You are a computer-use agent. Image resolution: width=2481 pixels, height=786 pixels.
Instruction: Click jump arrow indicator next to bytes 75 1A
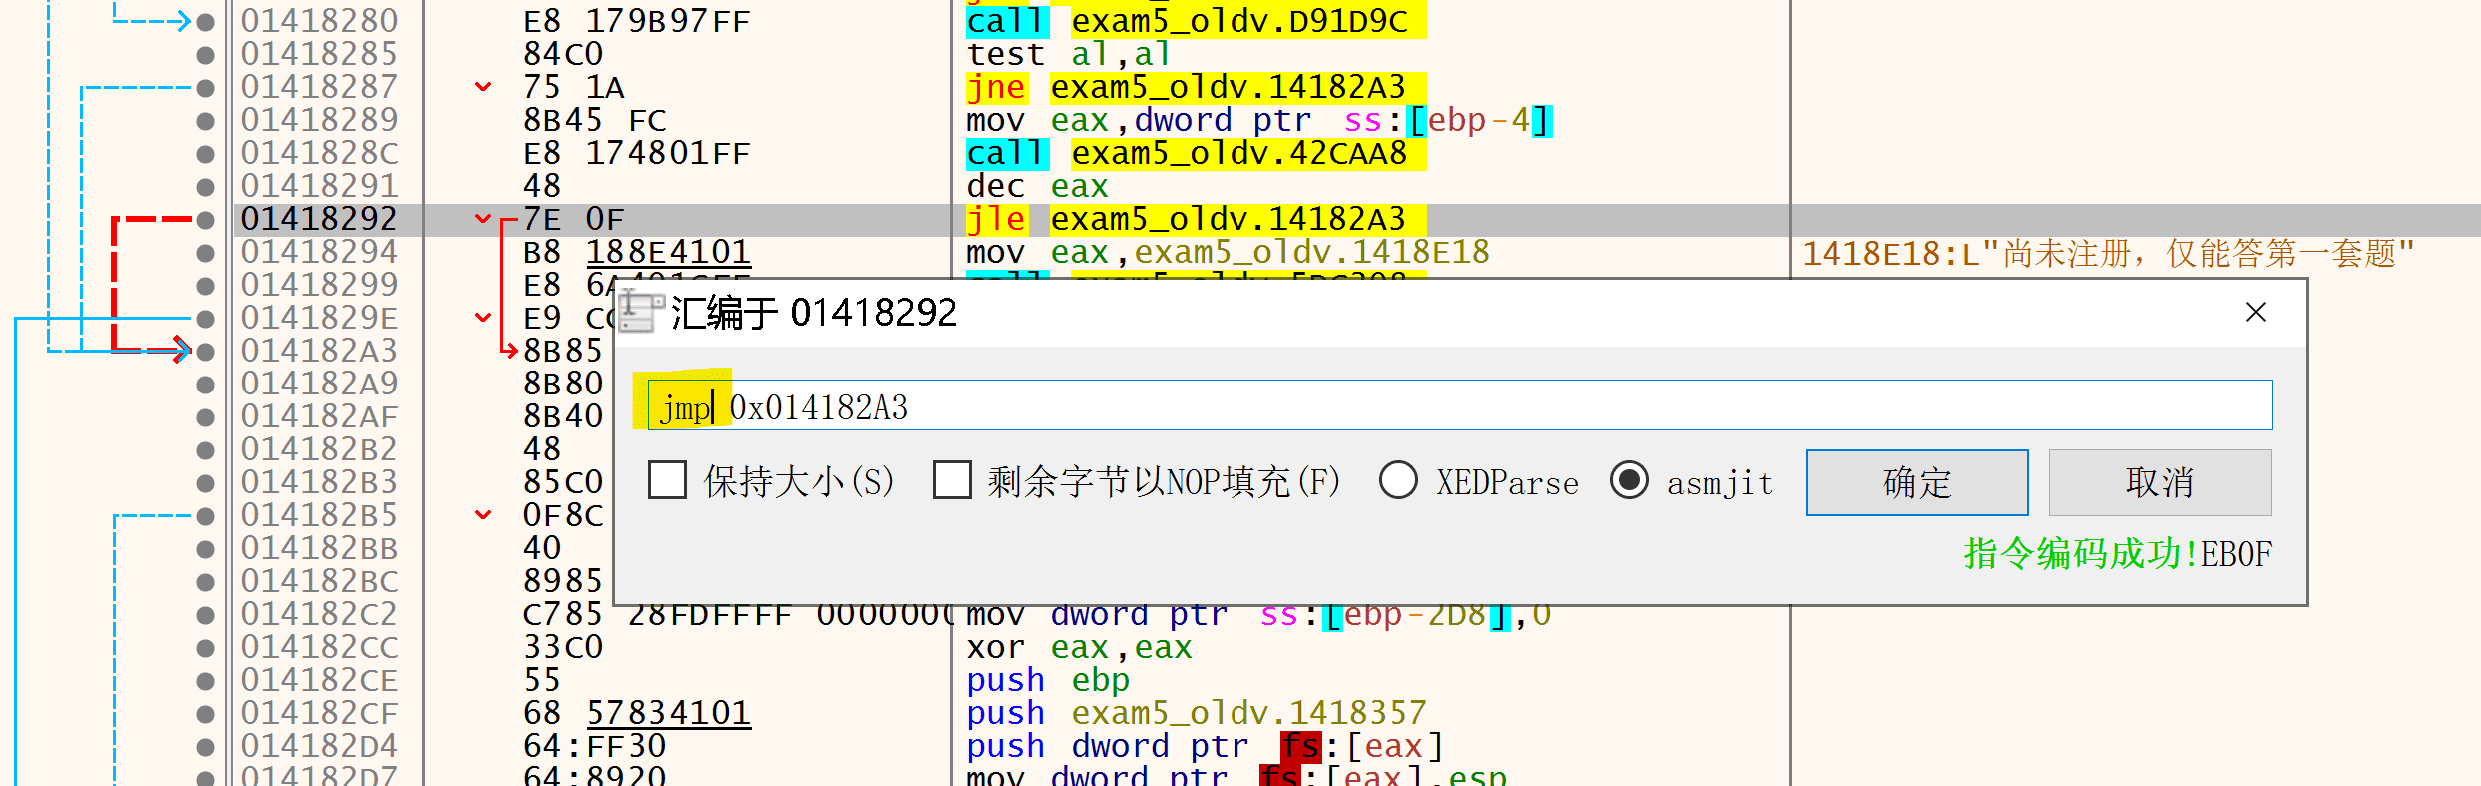483,88
